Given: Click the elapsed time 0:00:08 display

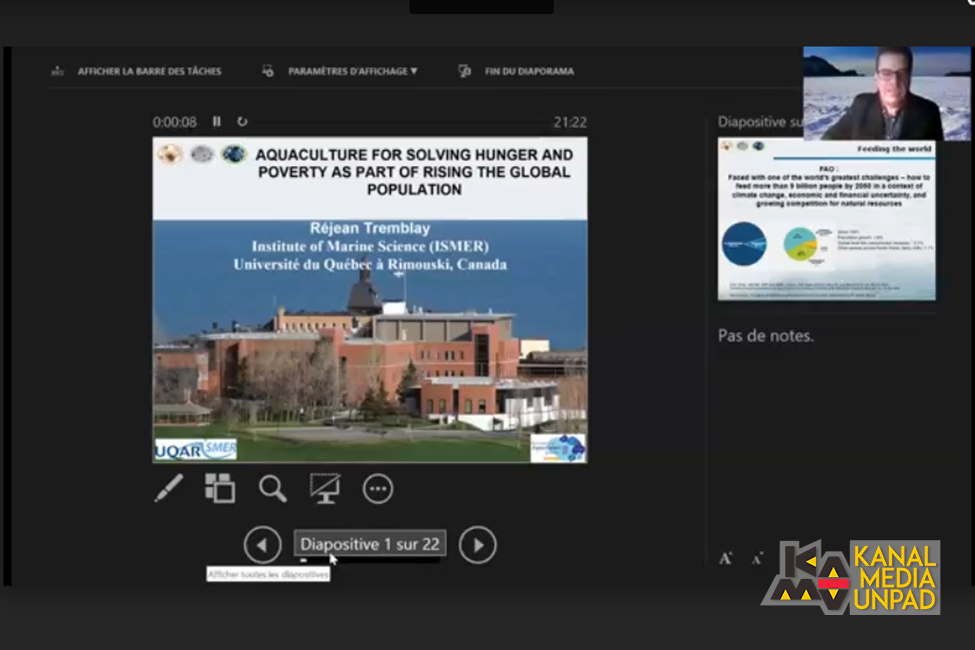Looking at the screenshot, I should 175,122.
